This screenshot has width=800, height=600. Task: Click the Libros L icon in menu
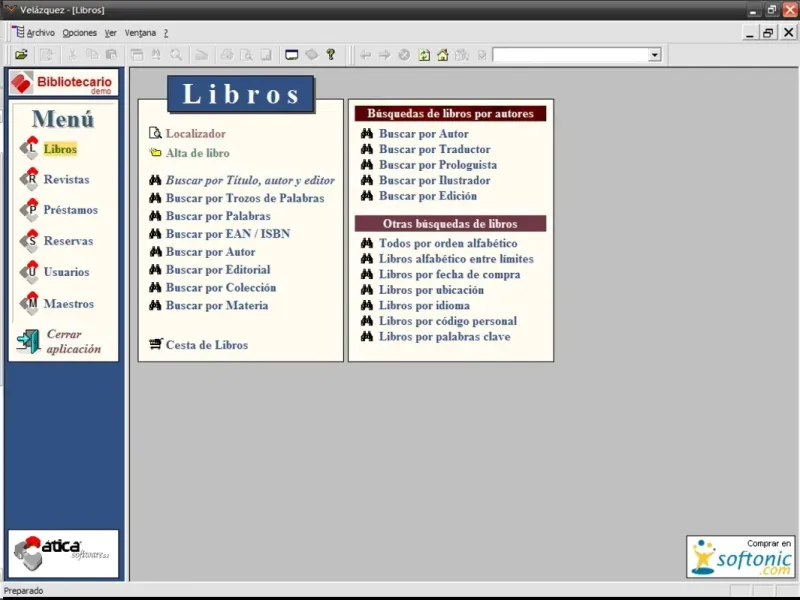coord(30,147)
